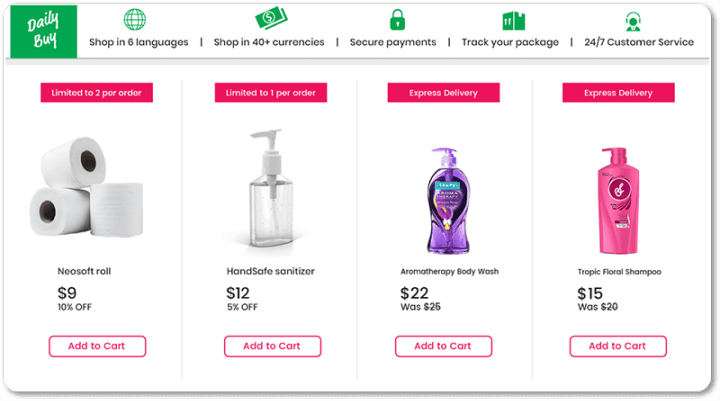Go to Track your package

pos(510,42)
